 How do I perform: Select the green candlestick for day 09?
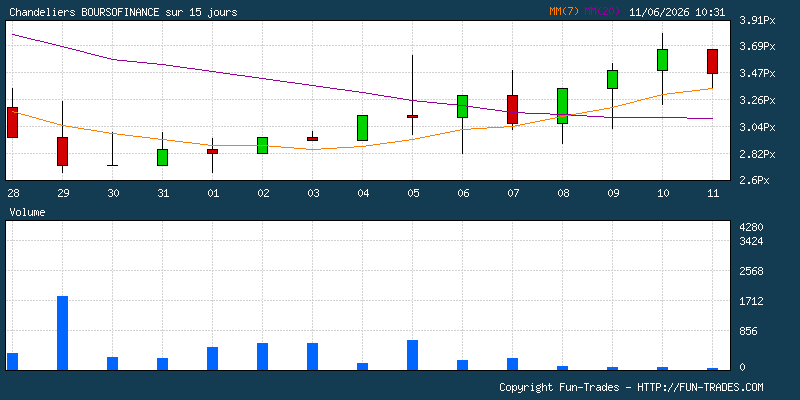coord(612,80)
